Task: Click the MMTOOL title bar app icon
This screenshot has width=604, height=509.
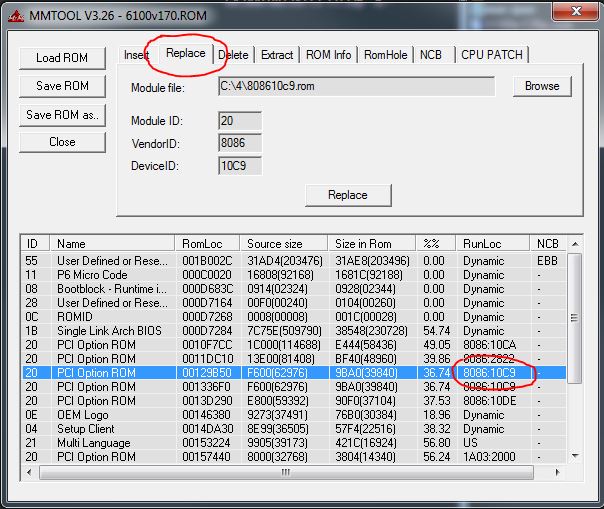Action: coord(16,16)
